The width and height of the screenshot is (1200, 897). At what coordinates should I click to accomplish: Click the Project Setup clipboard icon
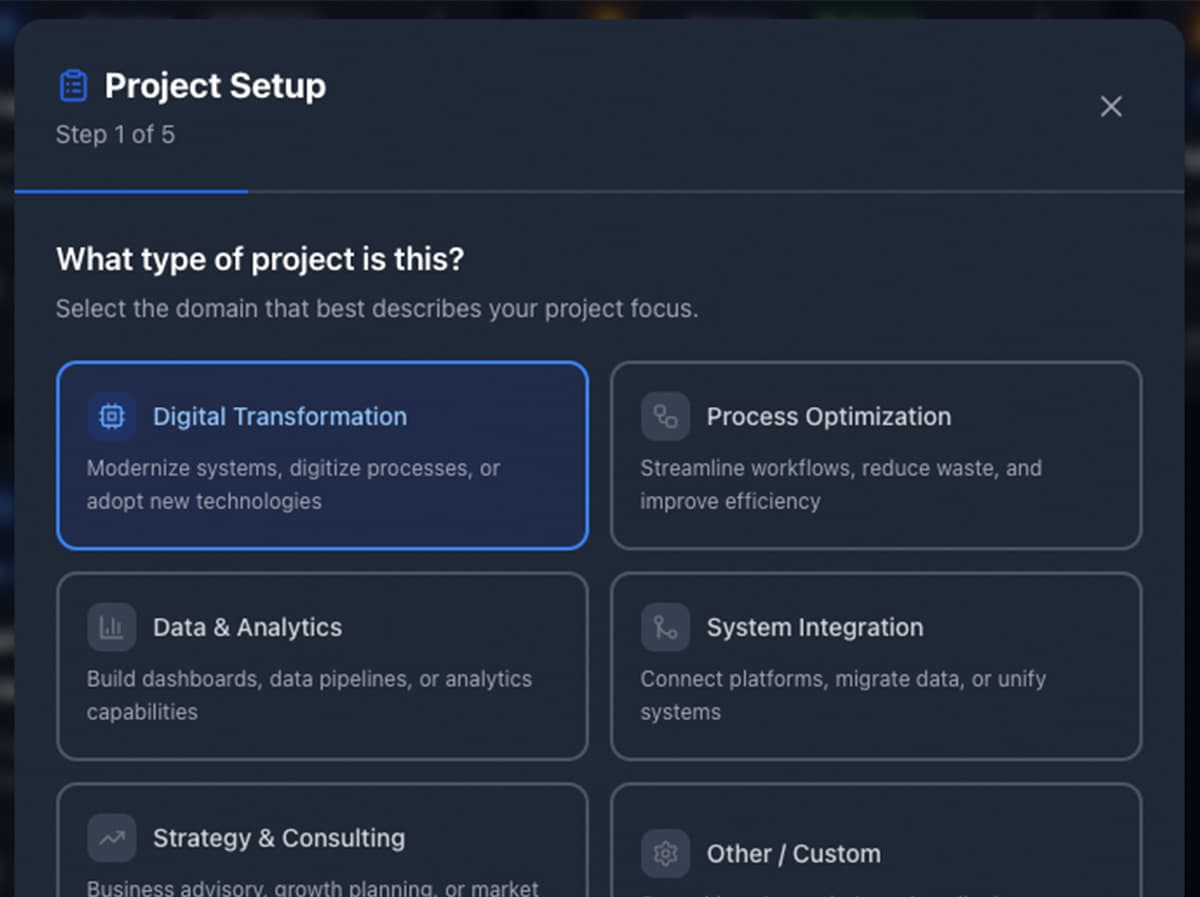73,86
